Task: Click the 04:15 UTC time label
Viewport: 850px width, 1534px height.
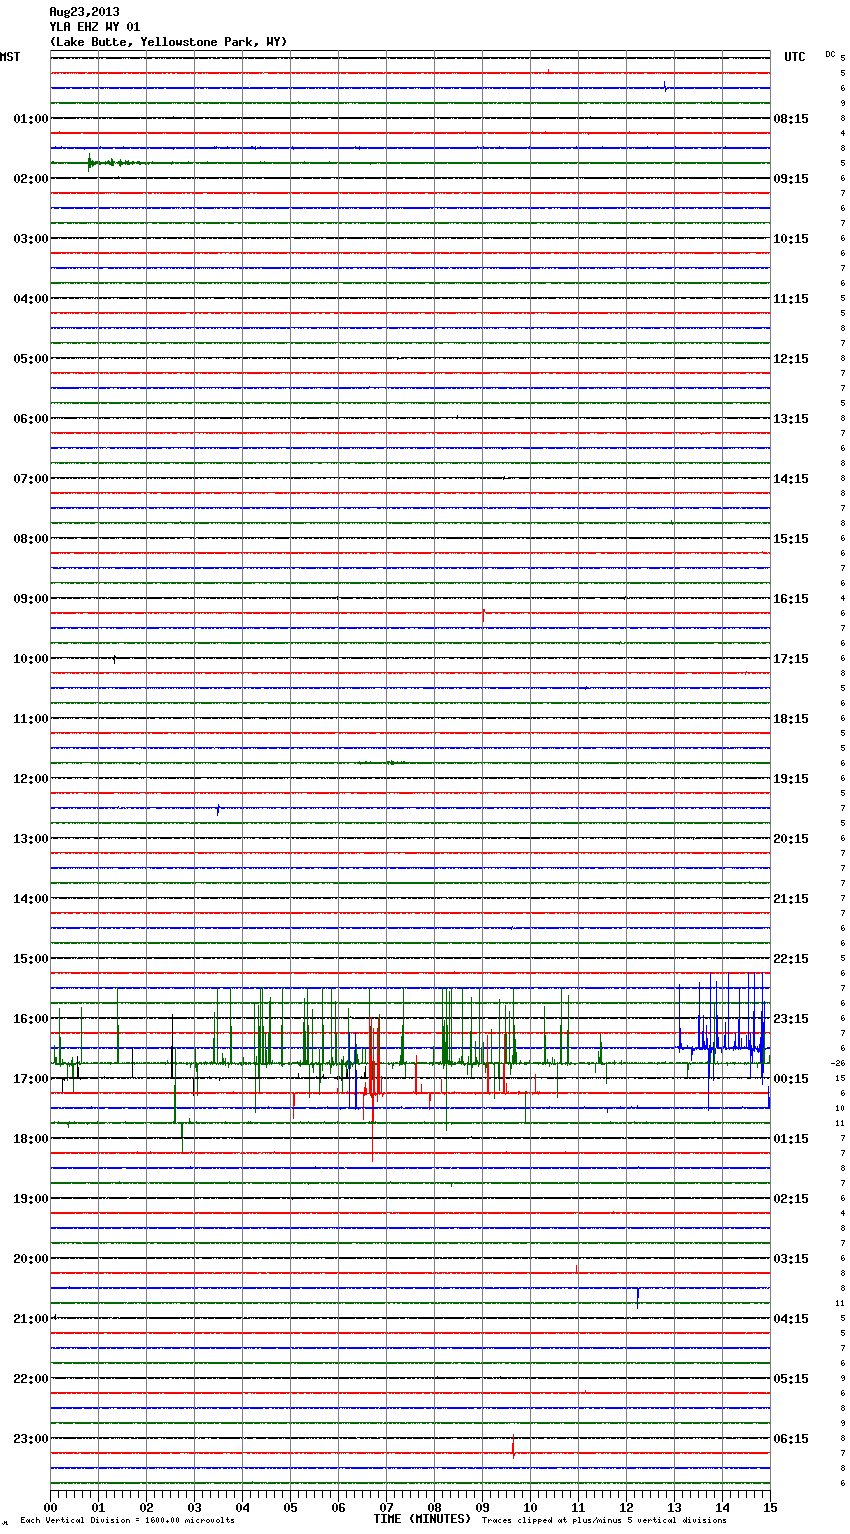Action: [791, 1319]
